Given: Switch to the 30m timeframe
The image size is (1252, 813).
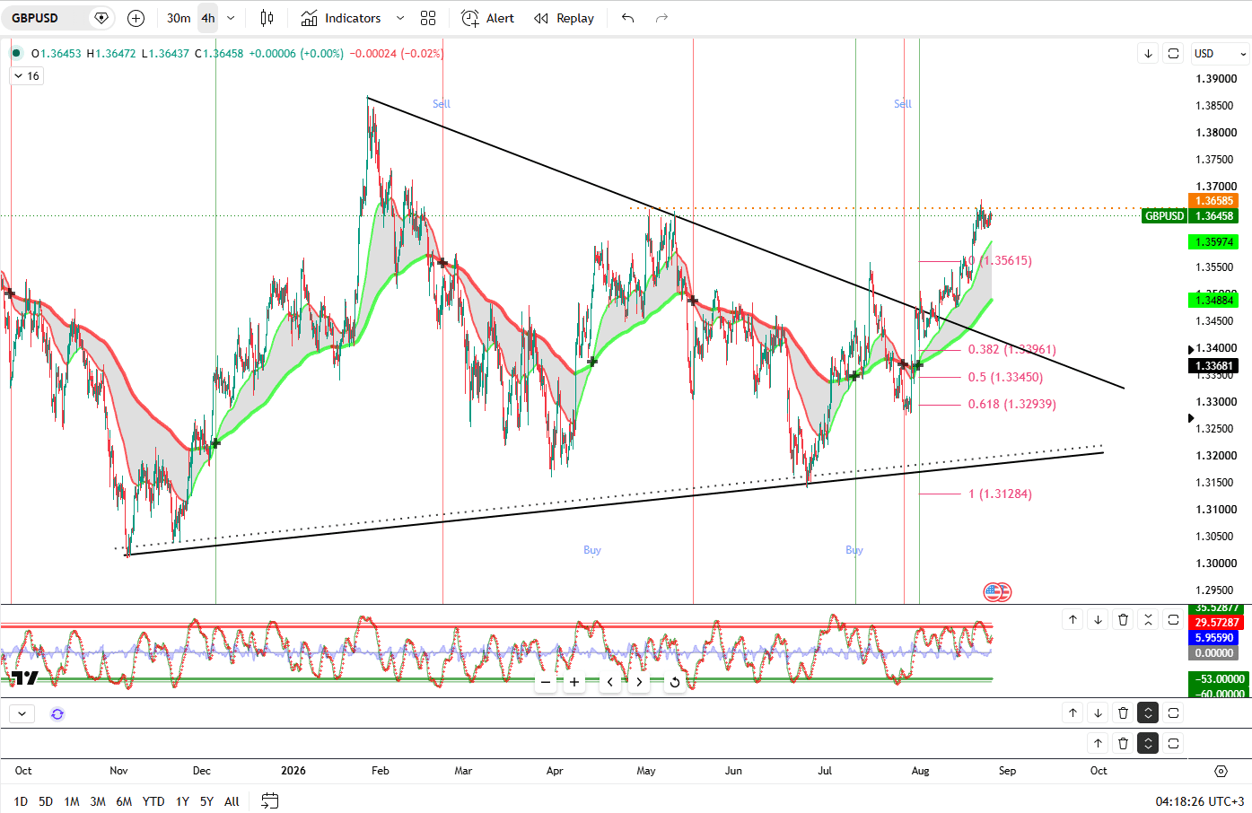Looking at the screenshot, I should [178, 18].
